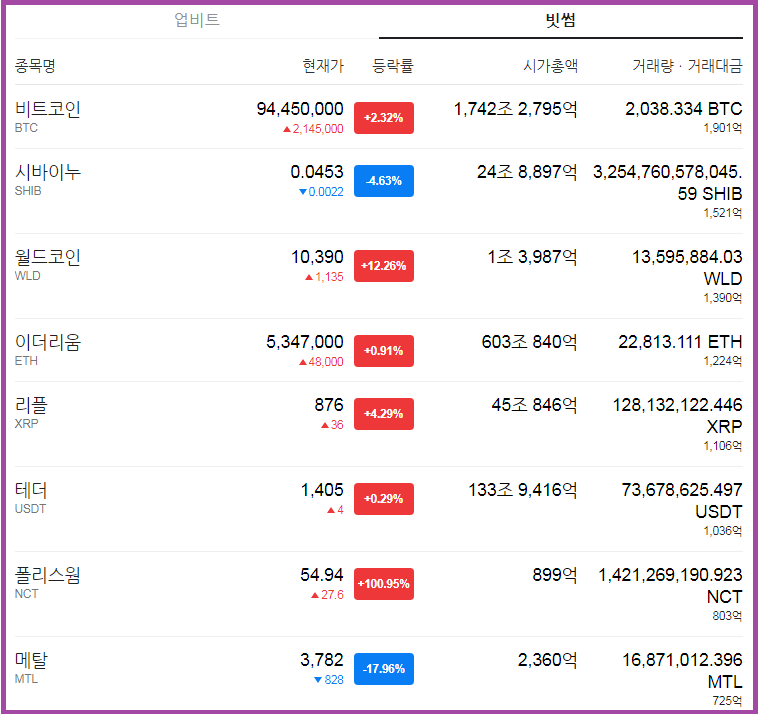Screen dimensions: 758x714
Task: Open the 이더리움 coin name
Action: (48, 342)
